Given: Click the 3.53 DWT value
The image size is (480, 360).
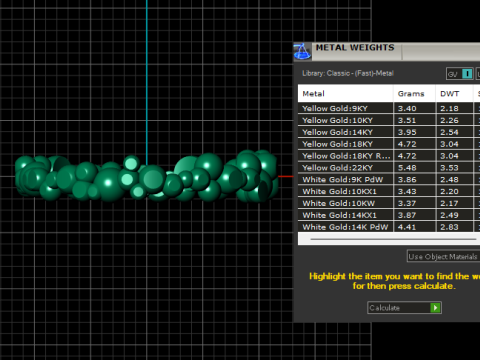Looking at the screenshot, I should (449, 168).
